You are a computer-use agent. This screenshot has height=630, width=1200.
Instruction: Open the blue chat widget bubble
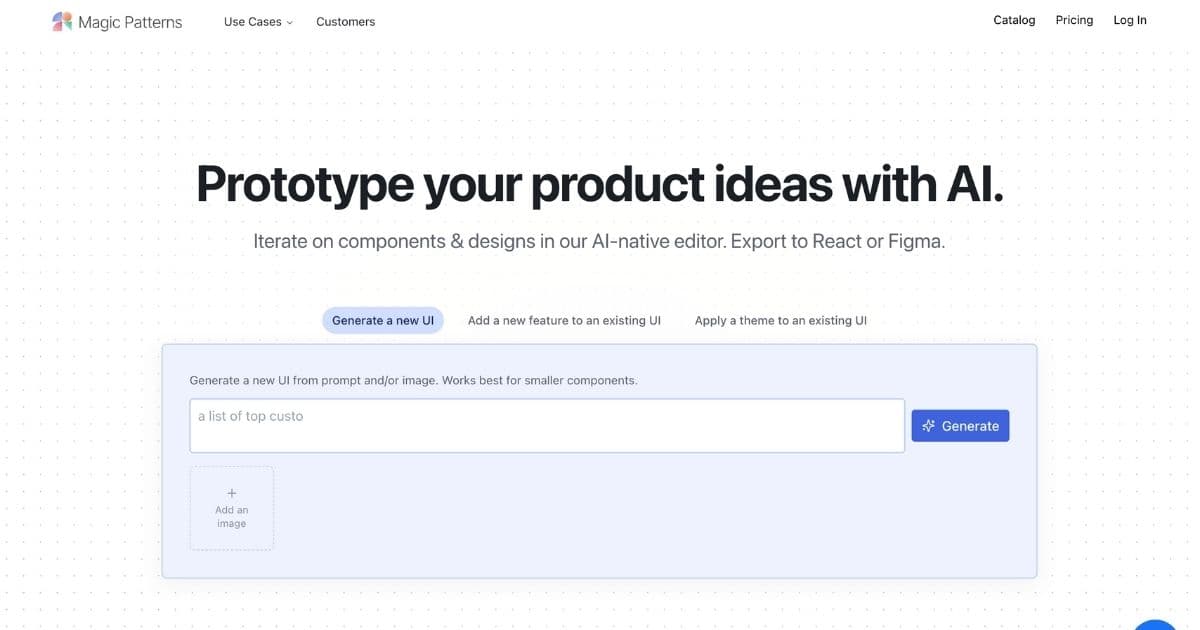pyautogui.click(x=1156, y=625)
